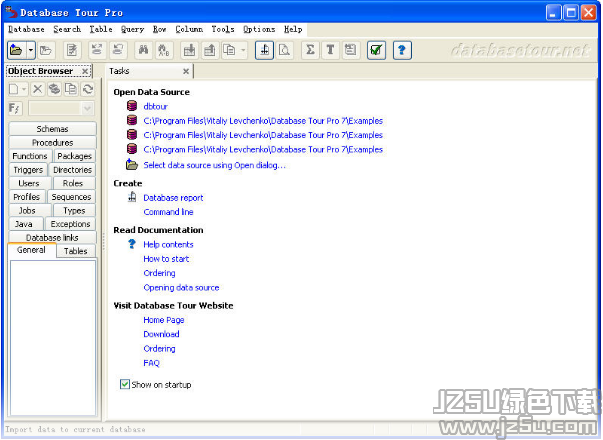Click the Database report link
This screenshot has width=603, height=440.
173,198
